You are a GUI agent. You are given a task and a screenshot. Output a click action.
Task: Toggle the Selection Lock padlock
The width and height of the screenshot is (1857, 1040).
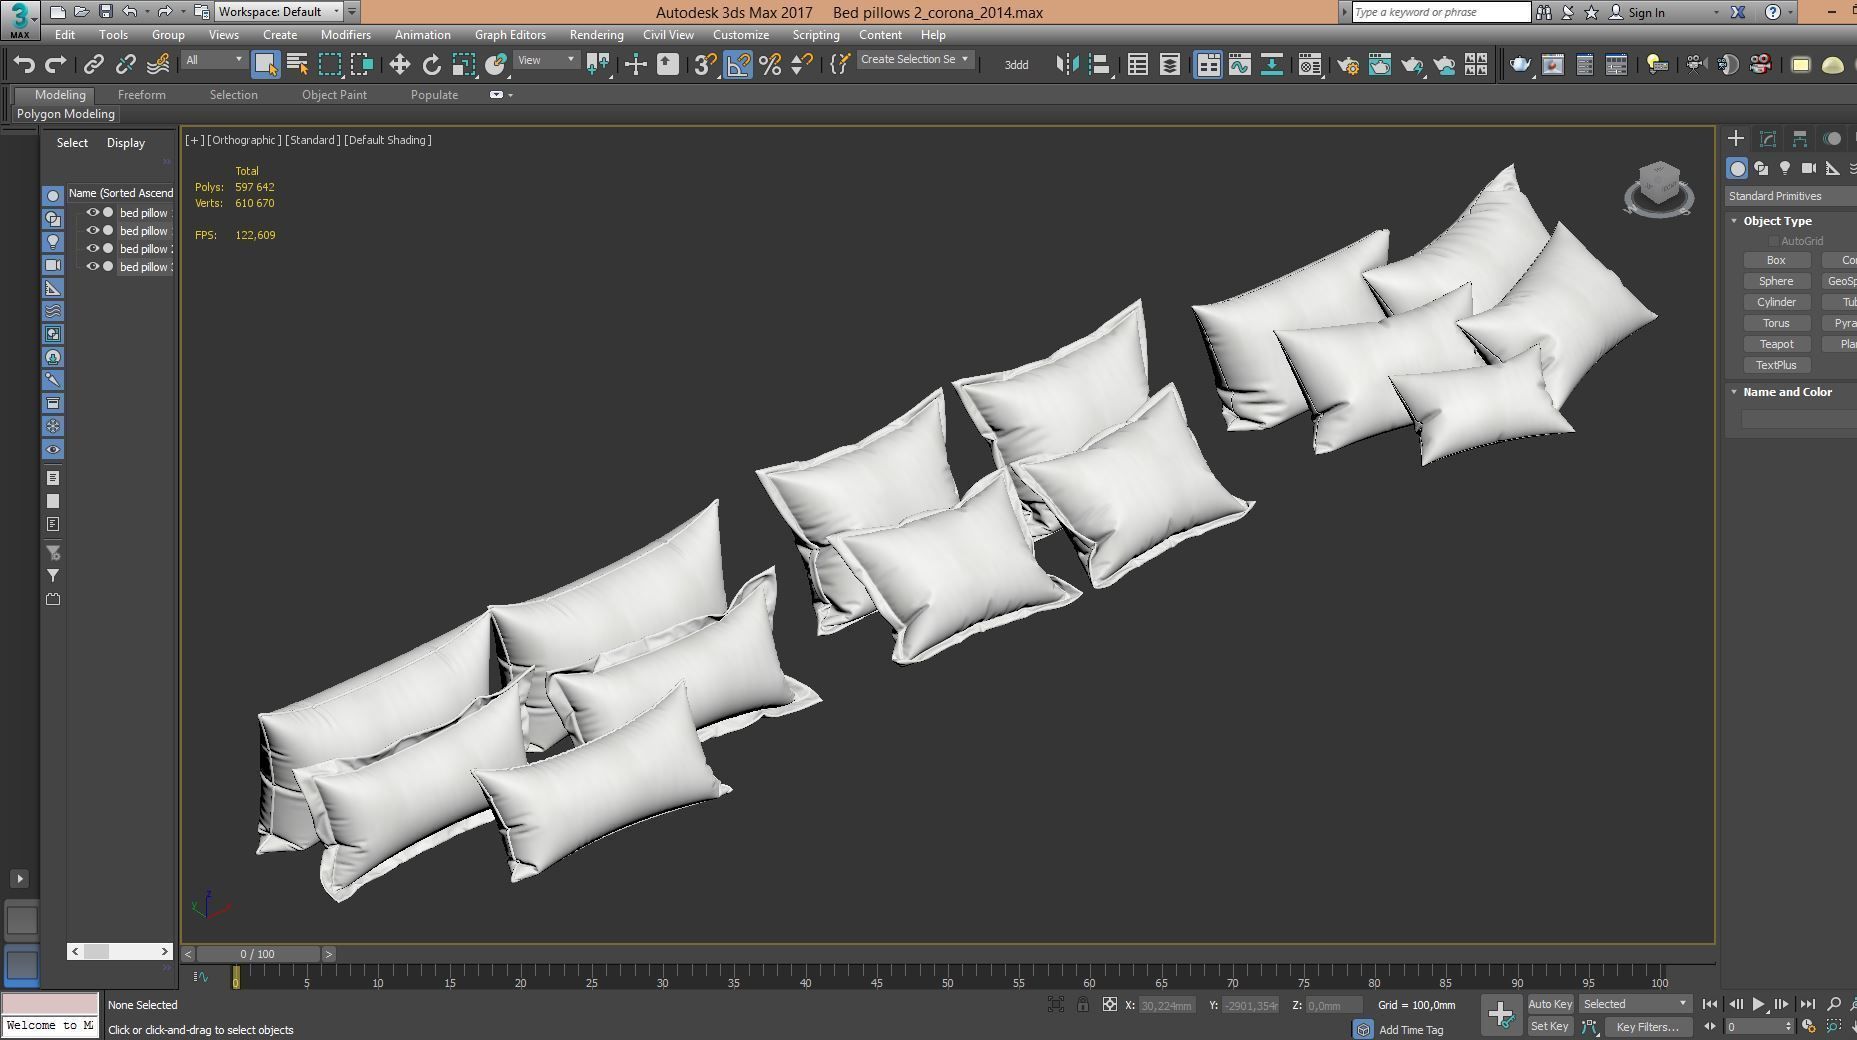(x=1083, y=1005)
